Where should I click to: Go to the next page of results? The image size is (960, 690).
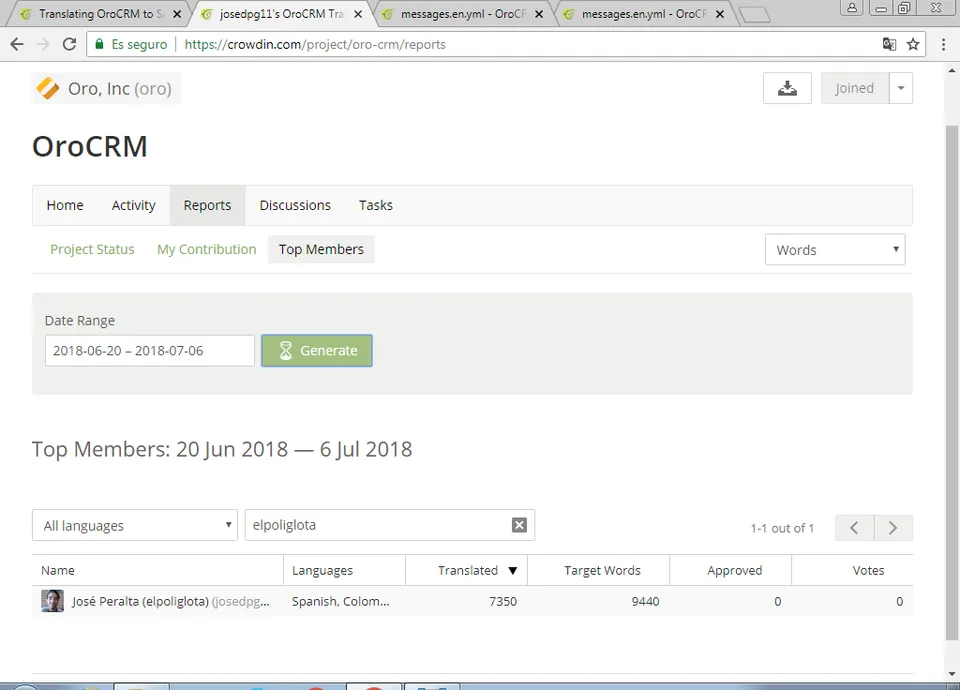(893, 528)
